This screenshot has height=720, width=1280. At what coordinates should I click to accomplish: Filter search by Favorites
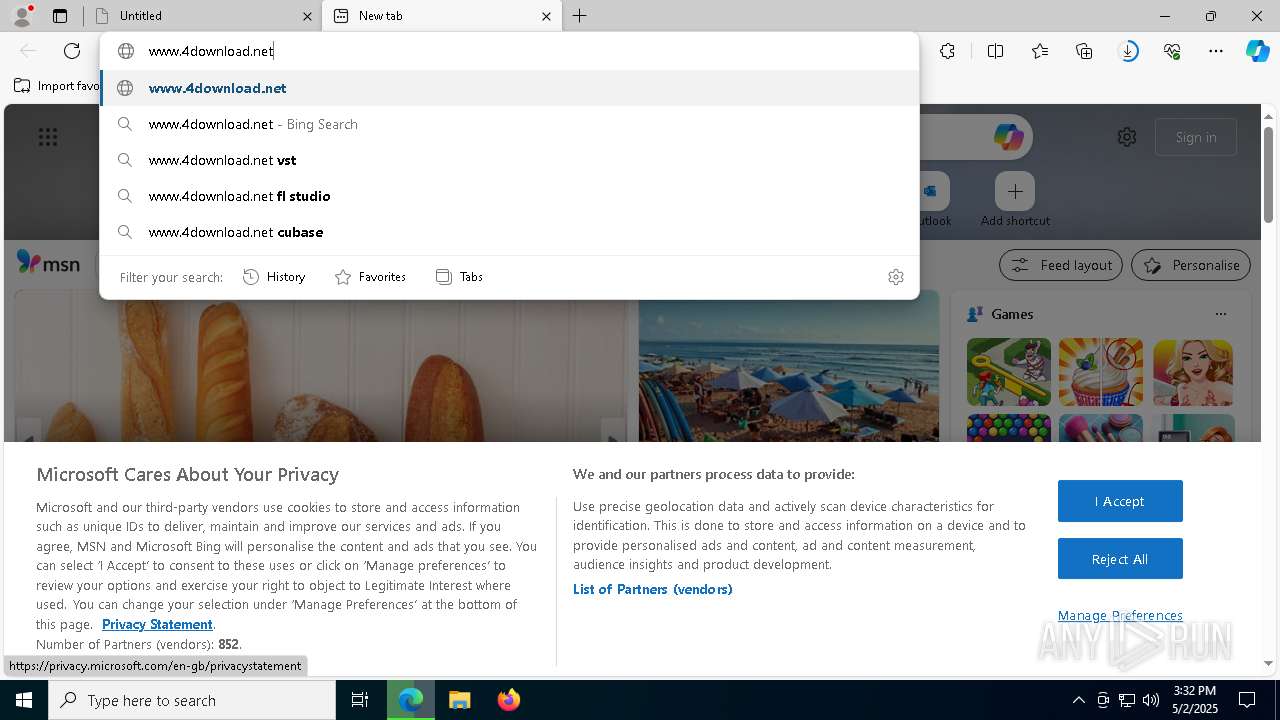[370, 277]
